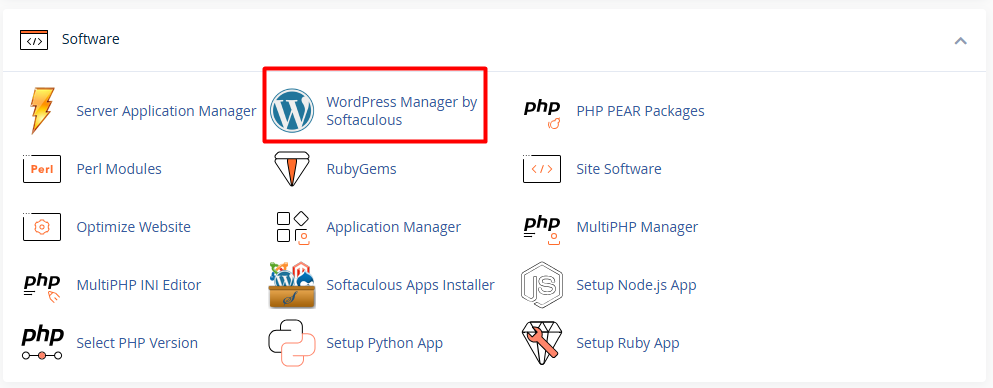Click the Setup Ruby App wrench icon
Image resolution: width=993 pixels, height=388 pixels.
click(x=542, y=343)
